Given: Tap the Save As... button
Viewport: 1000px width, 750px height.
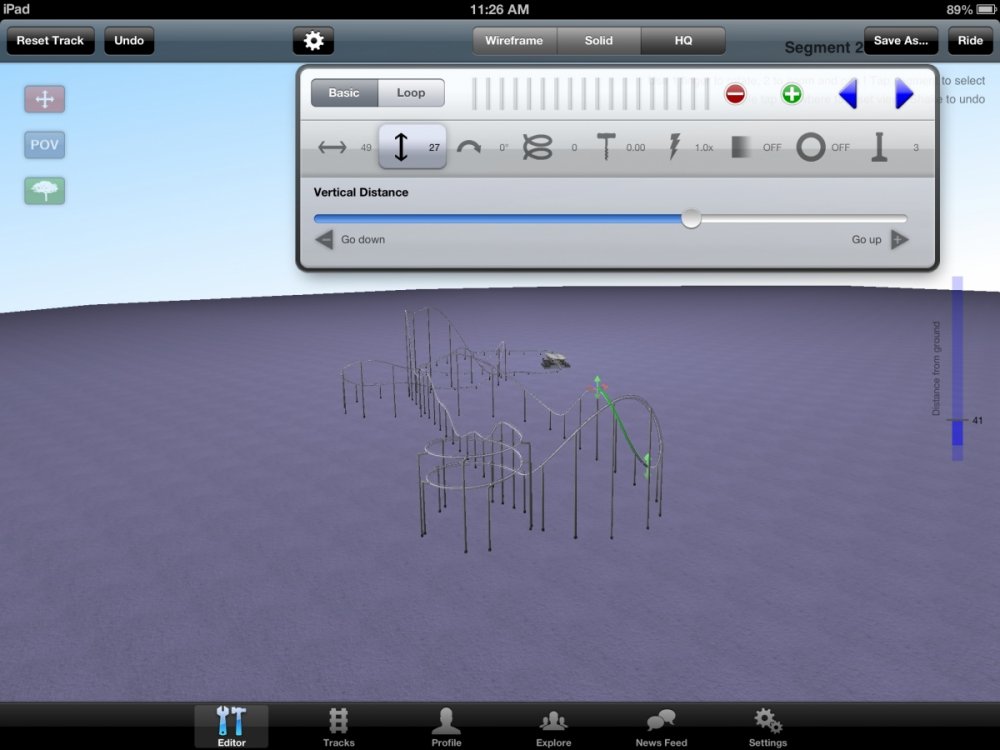Looking at the screenshot, I should [x=901, y=41].
